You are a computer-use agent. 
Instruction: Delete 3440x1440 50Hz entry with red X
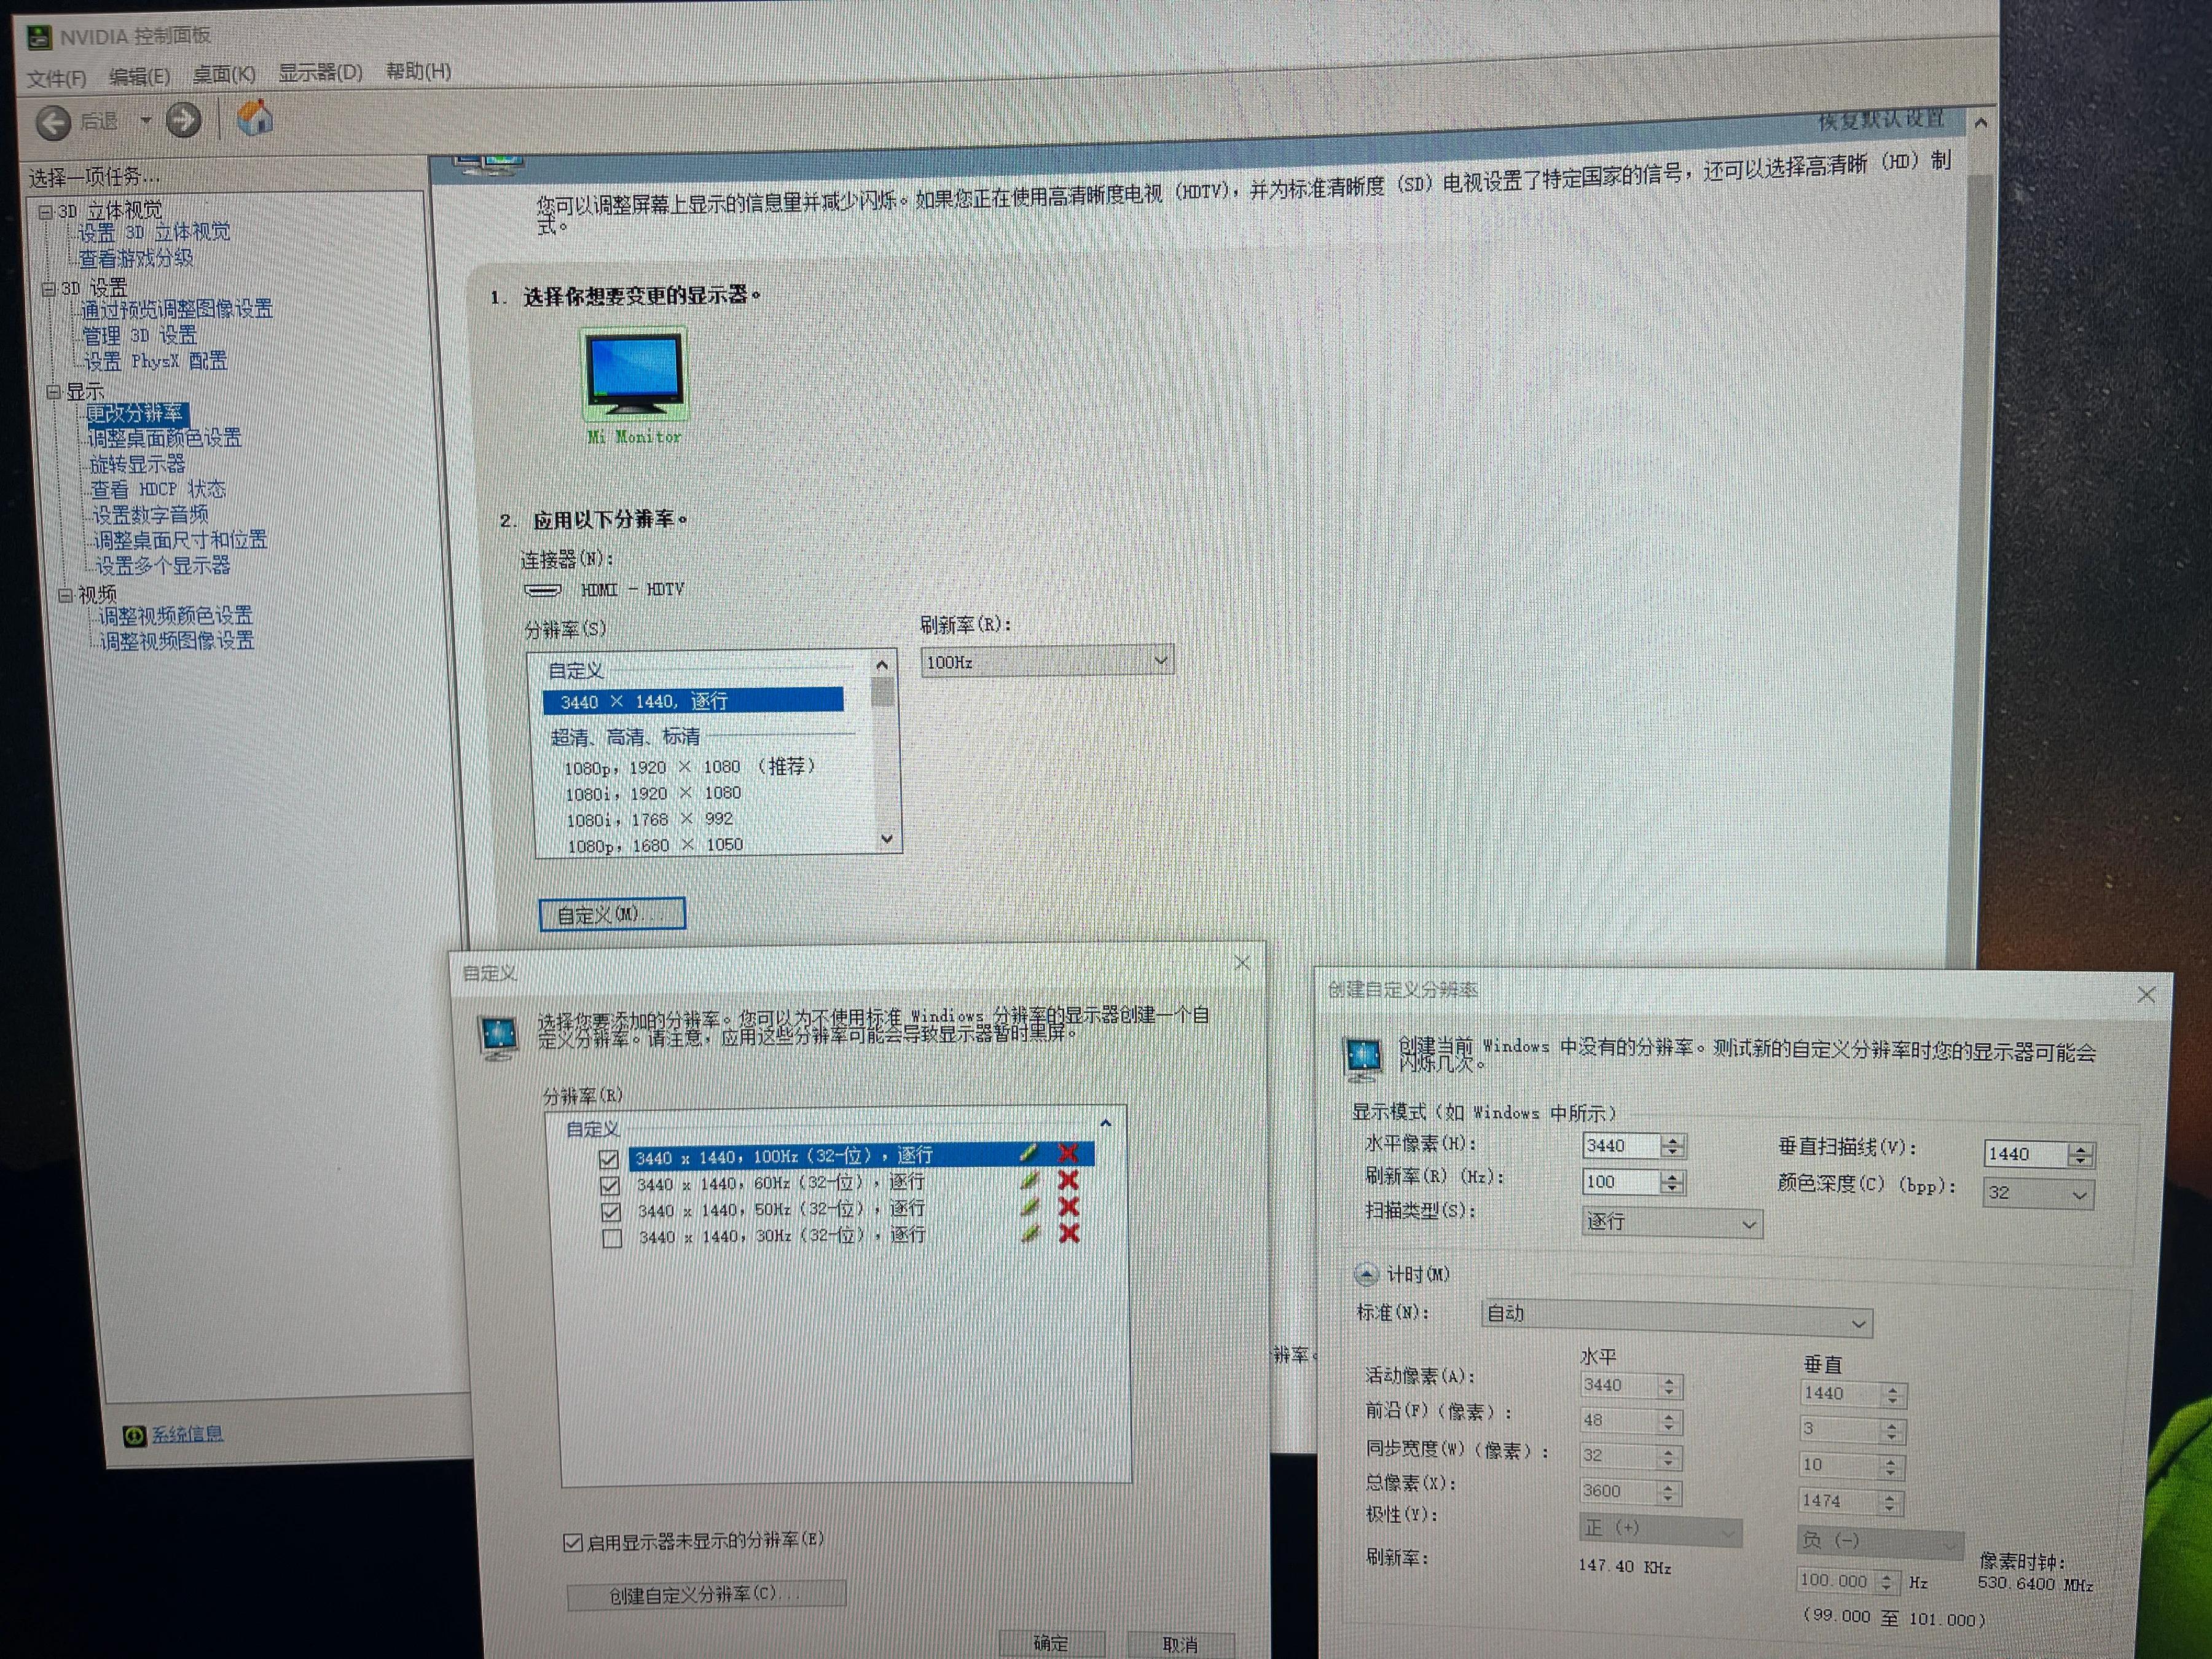coord(1068,1207)
